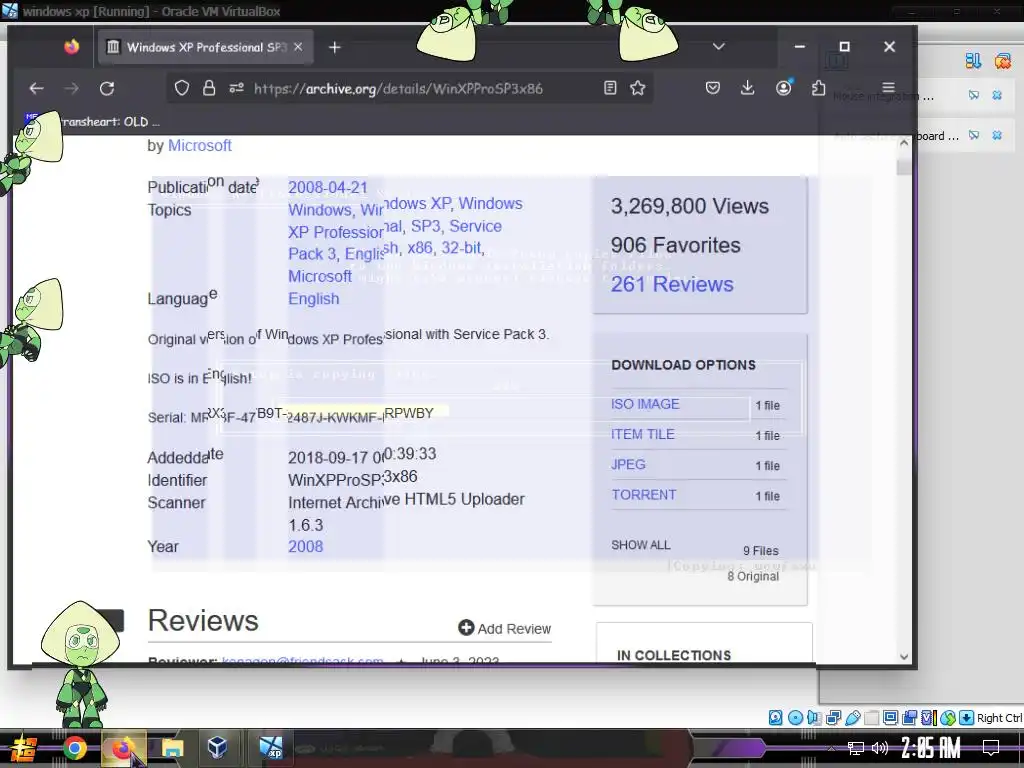Screen dimensions: 1024x768
Task: Open the 2008-04-21 publication date link
Action: 328,187
